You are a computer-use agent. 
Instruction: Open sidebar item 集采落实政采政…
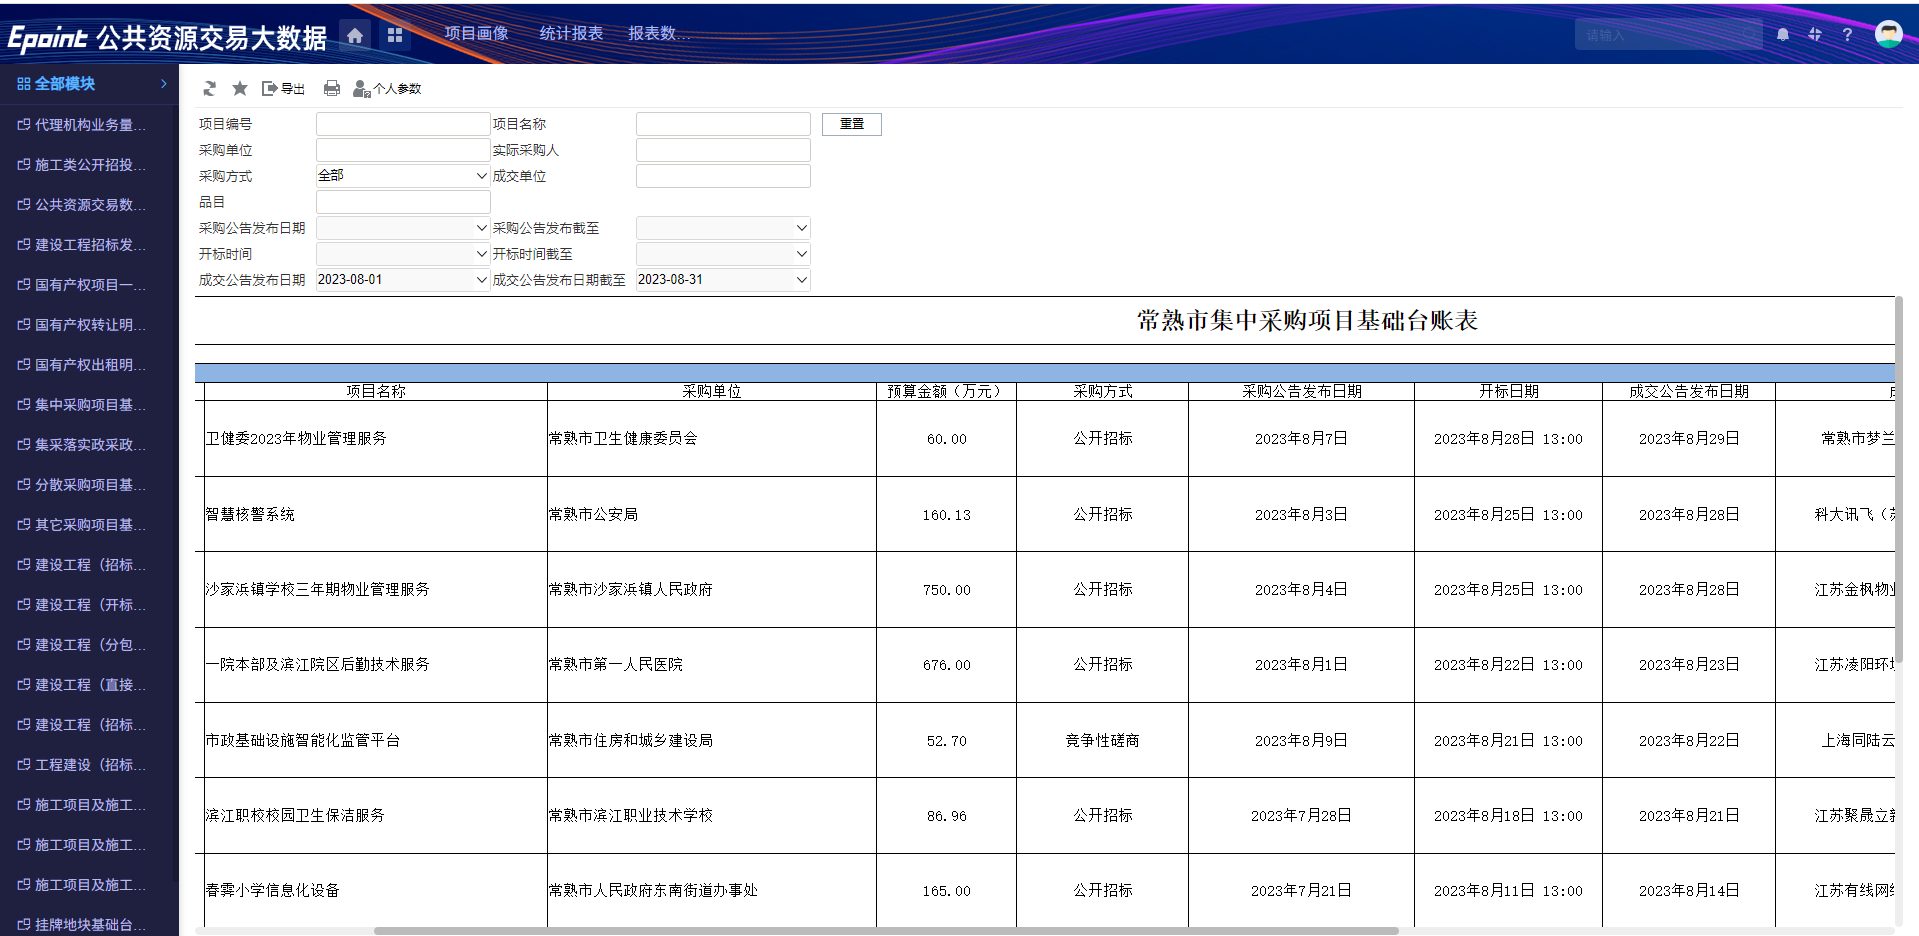tap(89, 445)
